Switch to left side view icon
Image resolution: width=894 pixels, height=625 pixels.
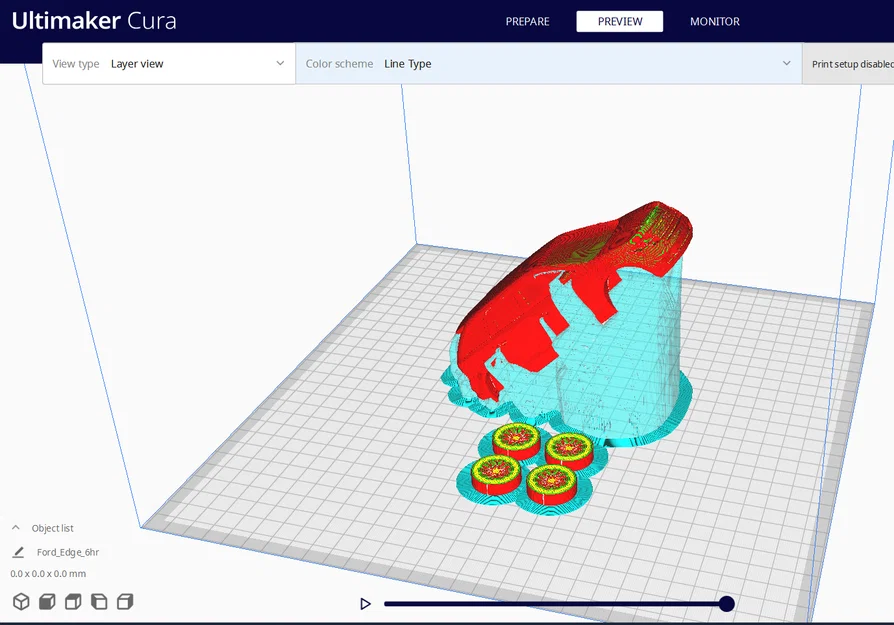(x=99, y=602)
